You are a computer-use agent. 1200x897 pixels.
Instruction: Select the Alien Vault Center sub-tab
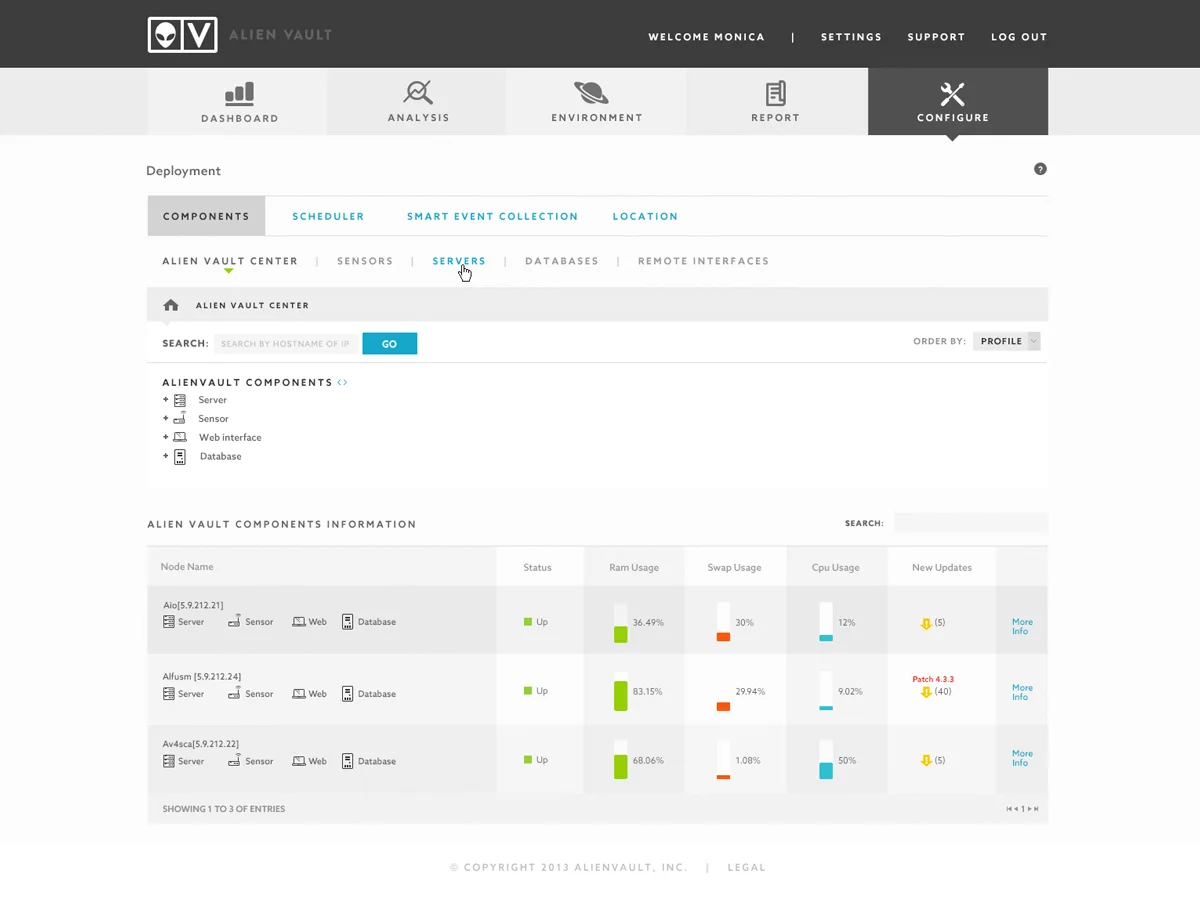pyautogui.click(x=230, y=261)
